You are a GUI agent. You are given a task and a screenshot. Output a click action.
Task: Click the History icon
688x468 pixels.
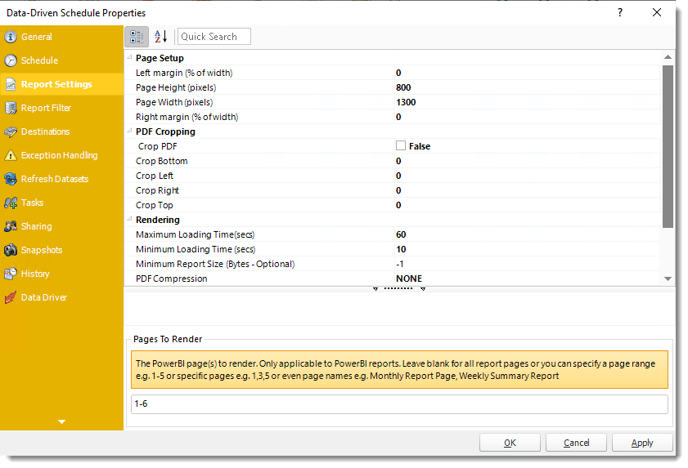coord(11,274)
